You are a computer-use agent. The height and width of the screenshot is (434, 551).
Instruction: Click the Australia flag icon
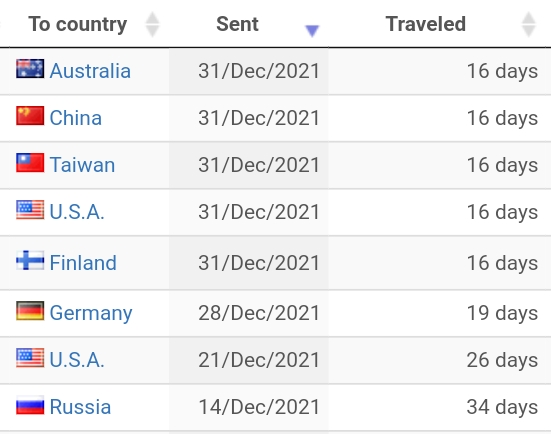(x=30, y=69)
